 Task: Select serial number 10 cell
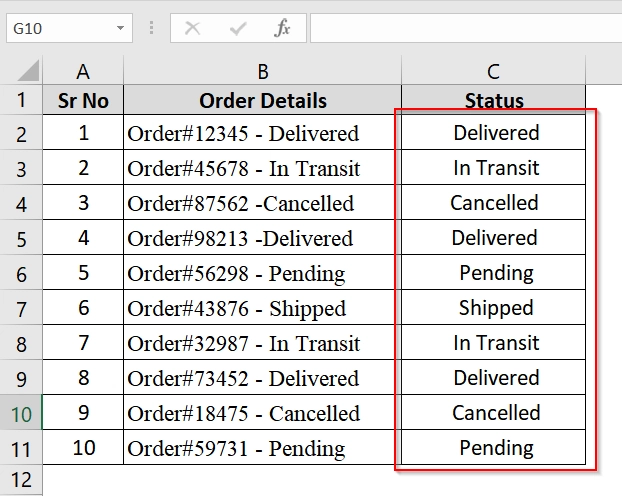coord(83,447)
